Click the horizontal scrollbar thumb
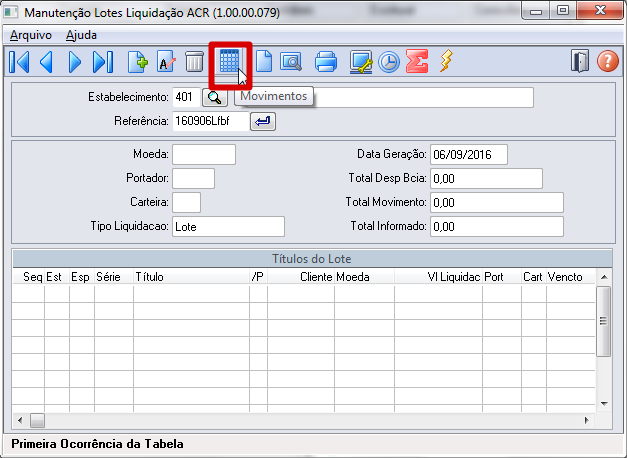 point(38,420)
